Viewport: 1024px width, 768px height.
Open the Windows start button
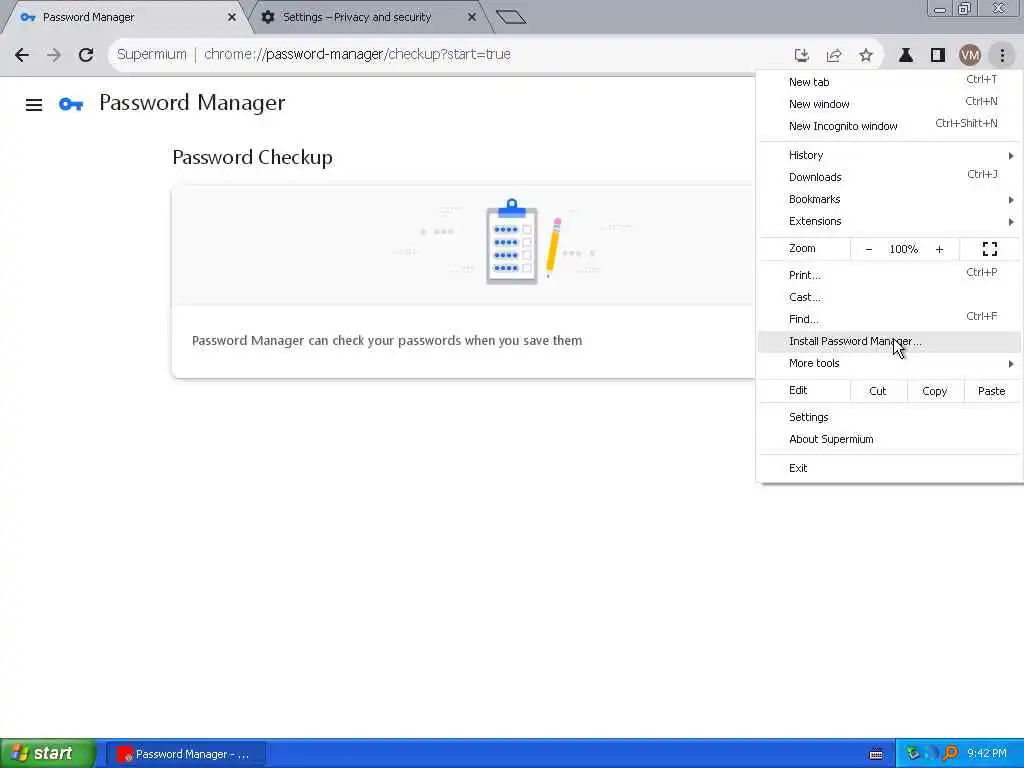(48, 754)
